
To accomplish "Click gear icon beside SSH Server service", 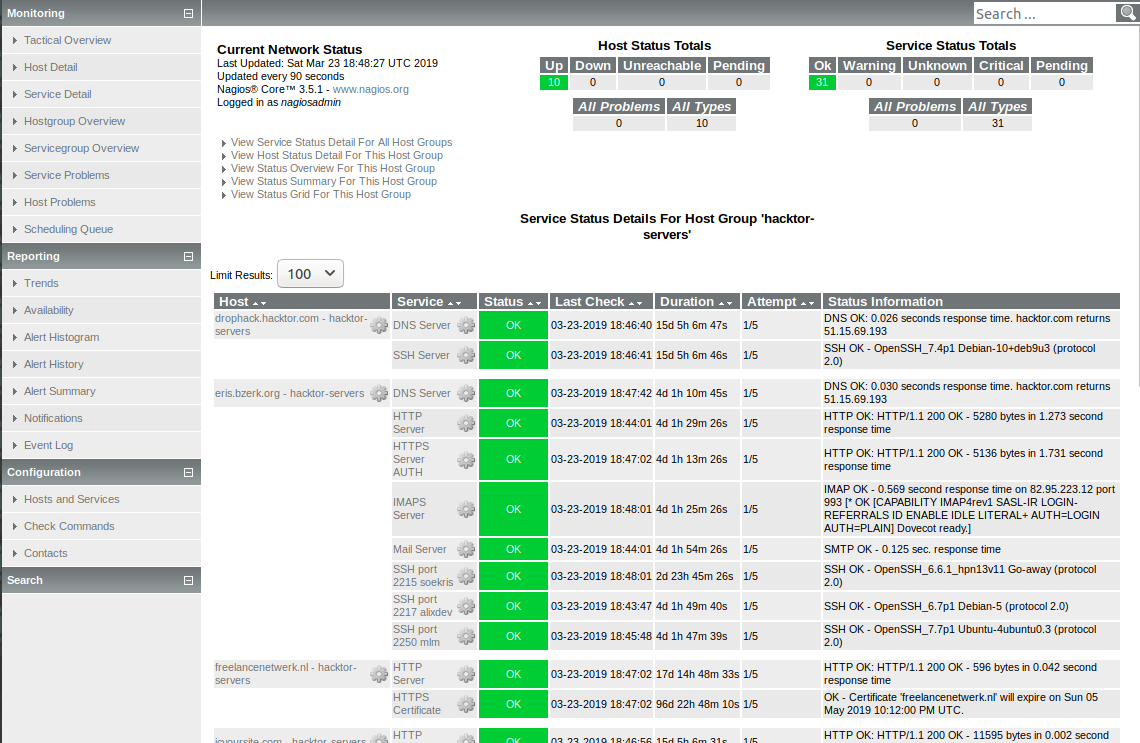I will tap(466, 355).
